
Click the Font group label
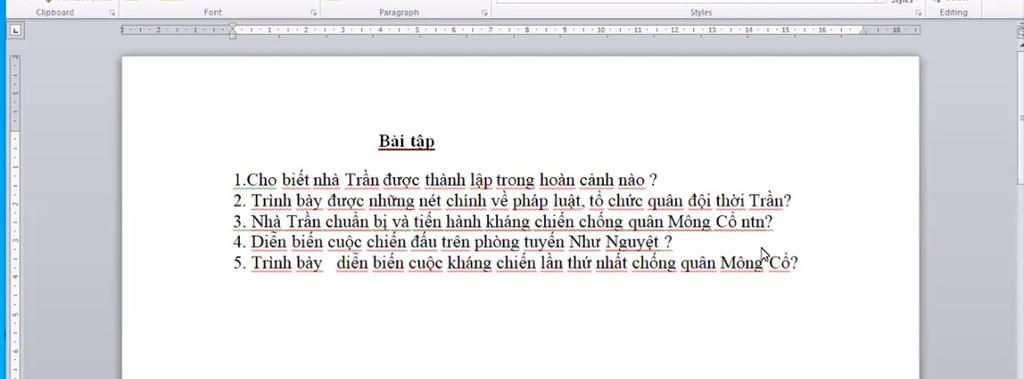212,12
